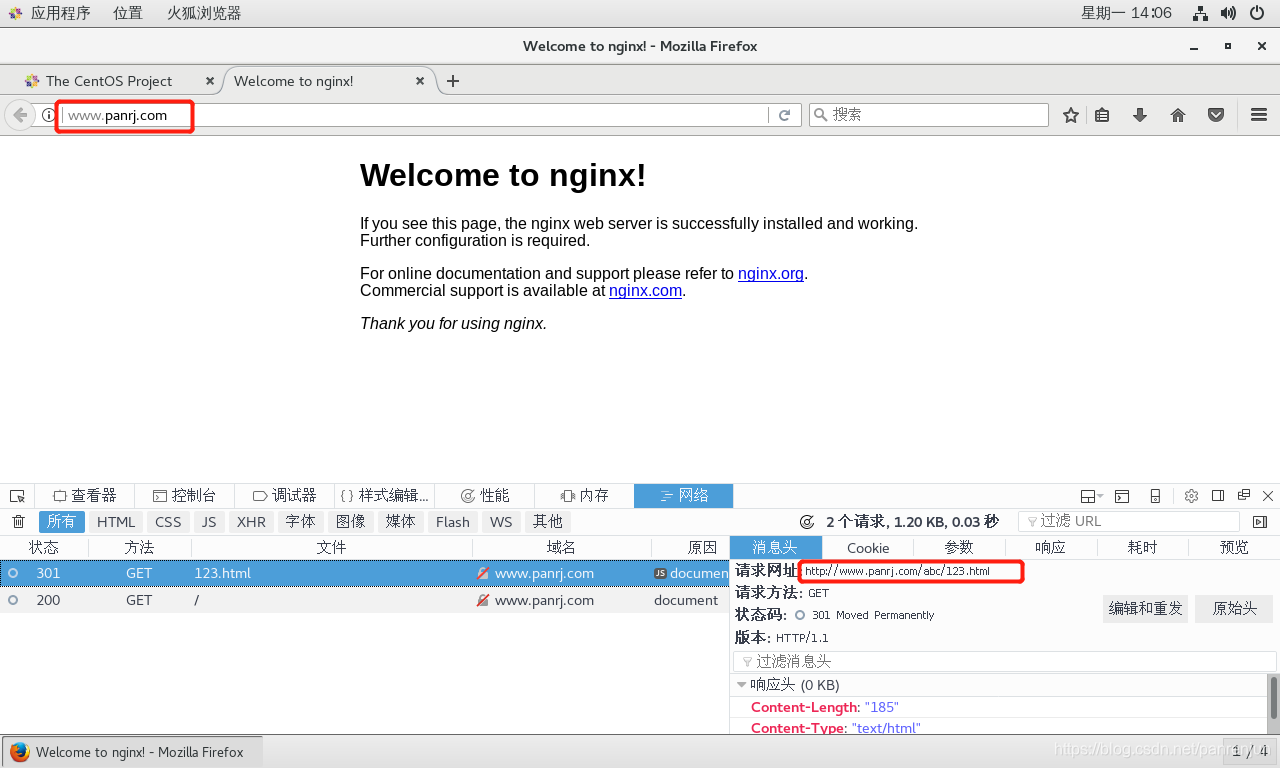Close the developer tools panel
Viewport: 1280px width, 768px height.
point(1268,496)
